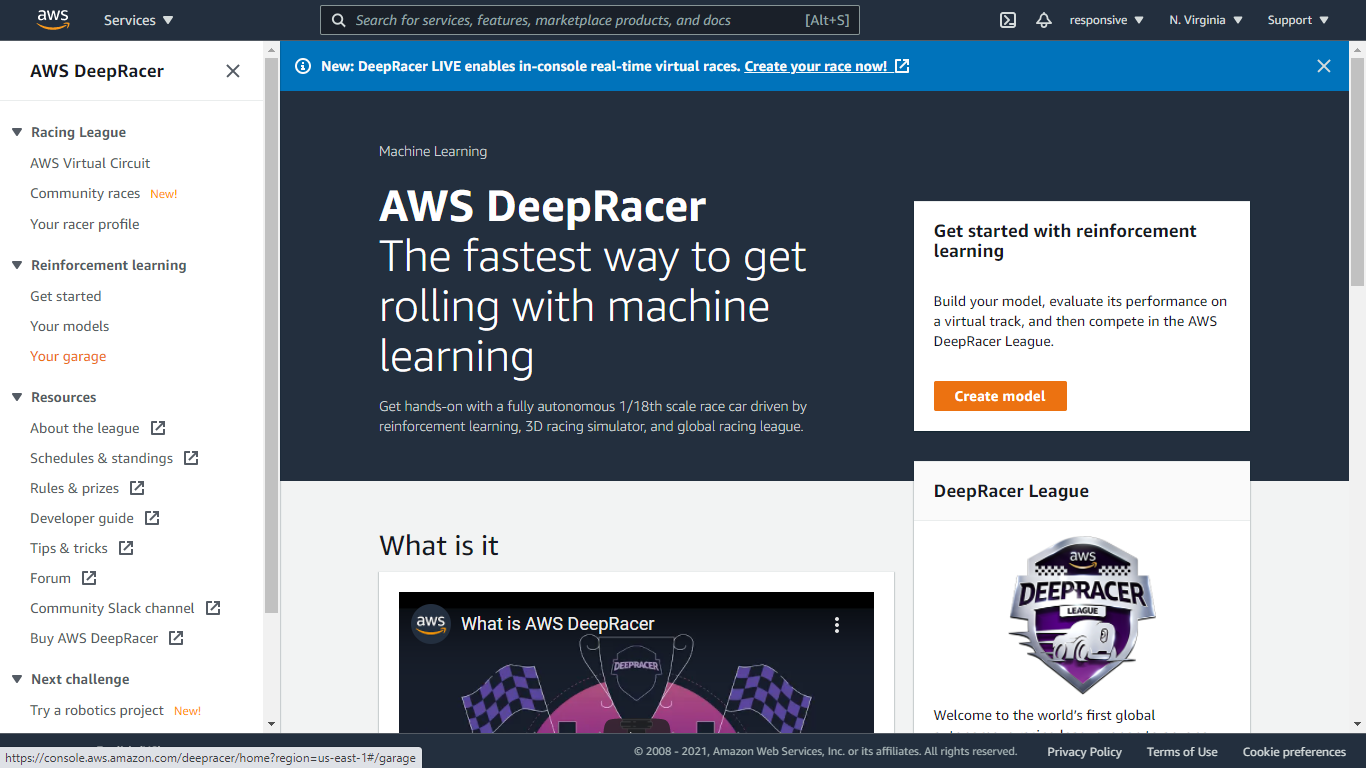Click external link icon beside Developer guide
The width and height of the screenshot is (1366, 768).
(x=152, y=518)
